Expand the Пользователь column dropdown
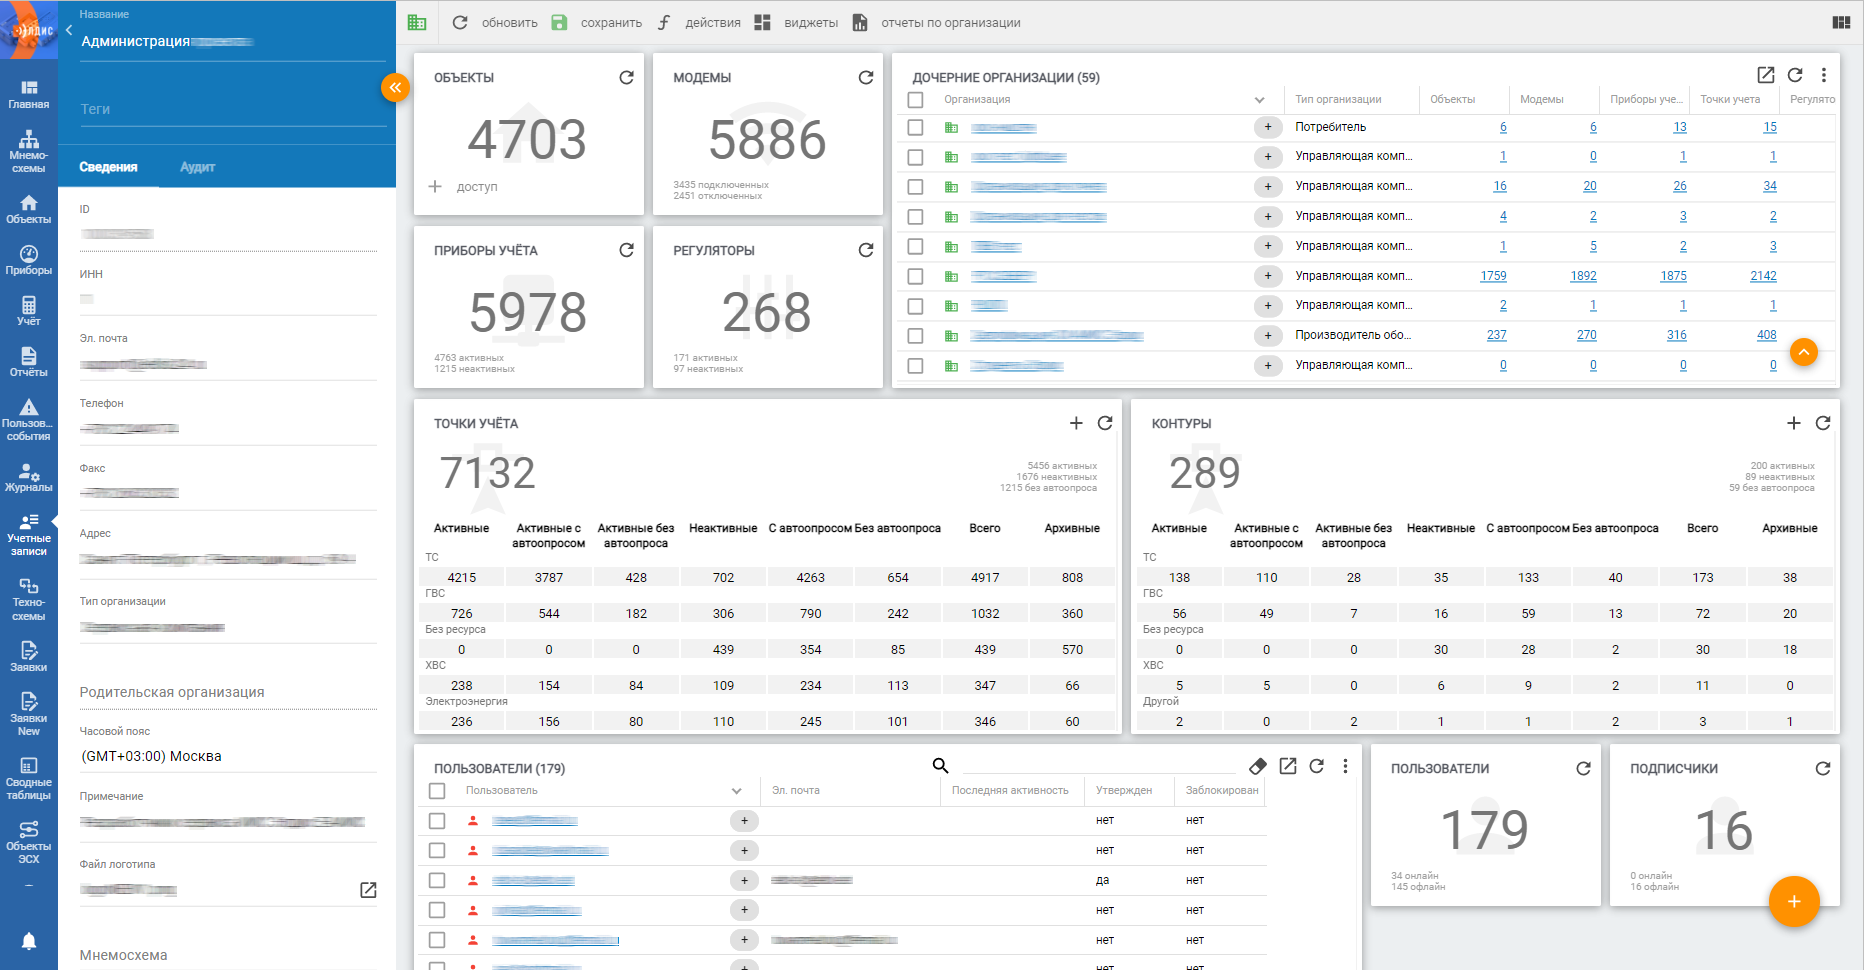Image resolution: width=1864 pixels, height=970 pixels. [x=737, y=791]
